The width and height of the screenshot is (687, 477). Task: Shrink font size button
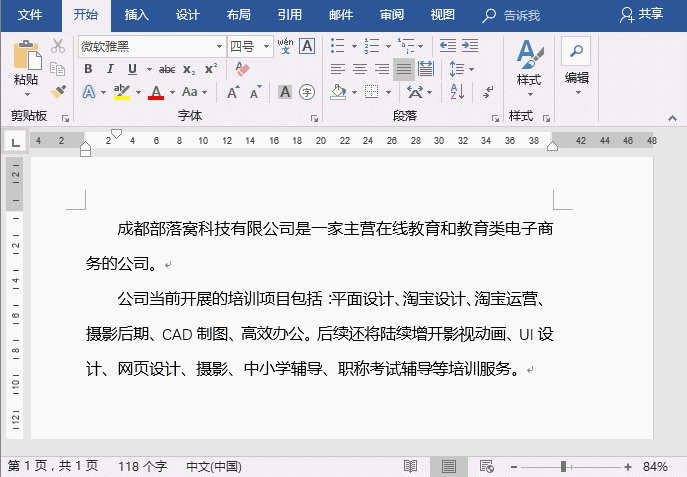[255, 92]
